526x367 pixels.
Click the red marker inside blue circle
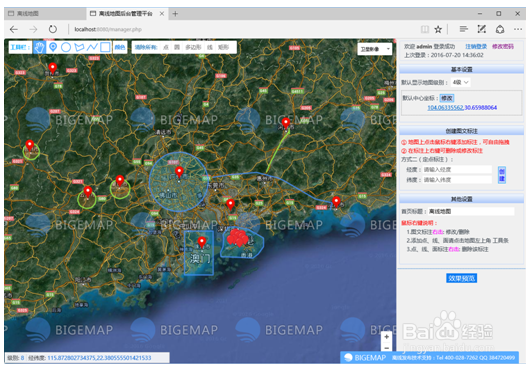(x=179, y=172)
